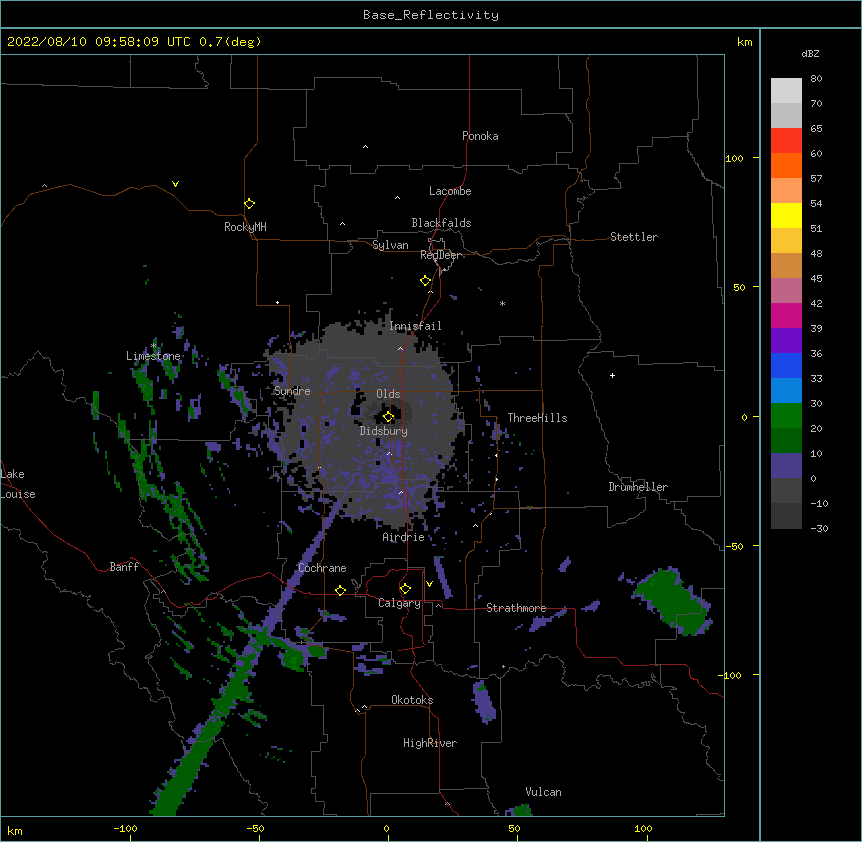Select the orange 60 dBZ swatch
Image resolution: width=862 pixels, height=842 pixels.
(786, 165)
